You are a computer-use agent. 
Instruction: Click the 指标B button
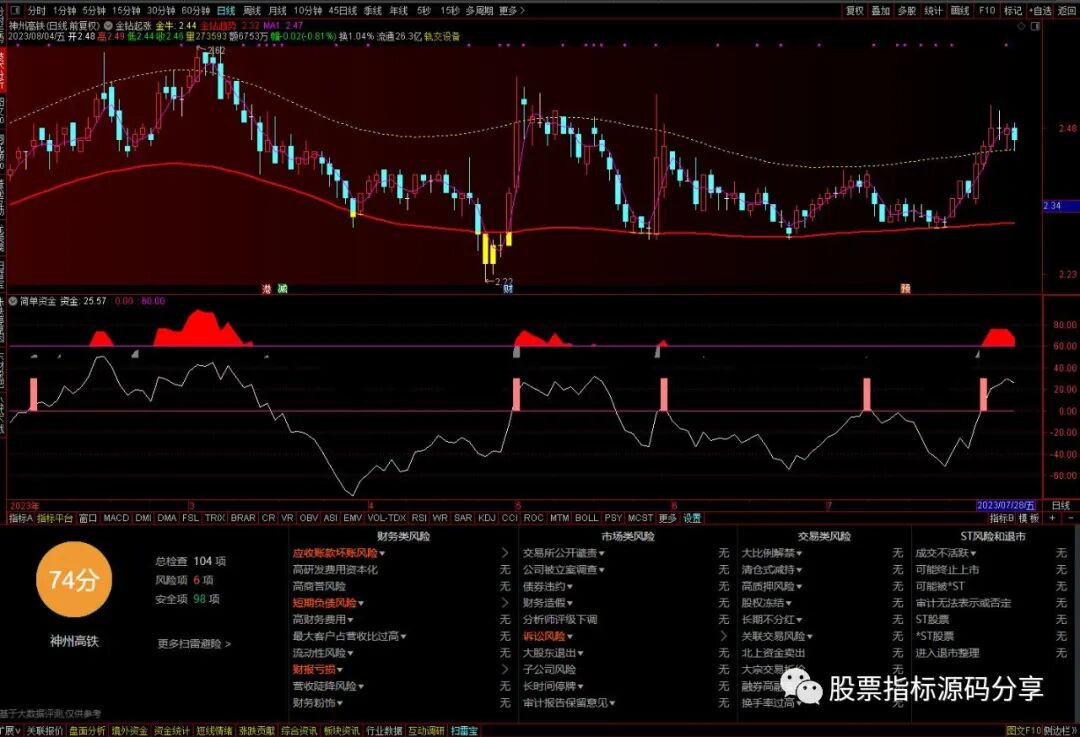1002,518
